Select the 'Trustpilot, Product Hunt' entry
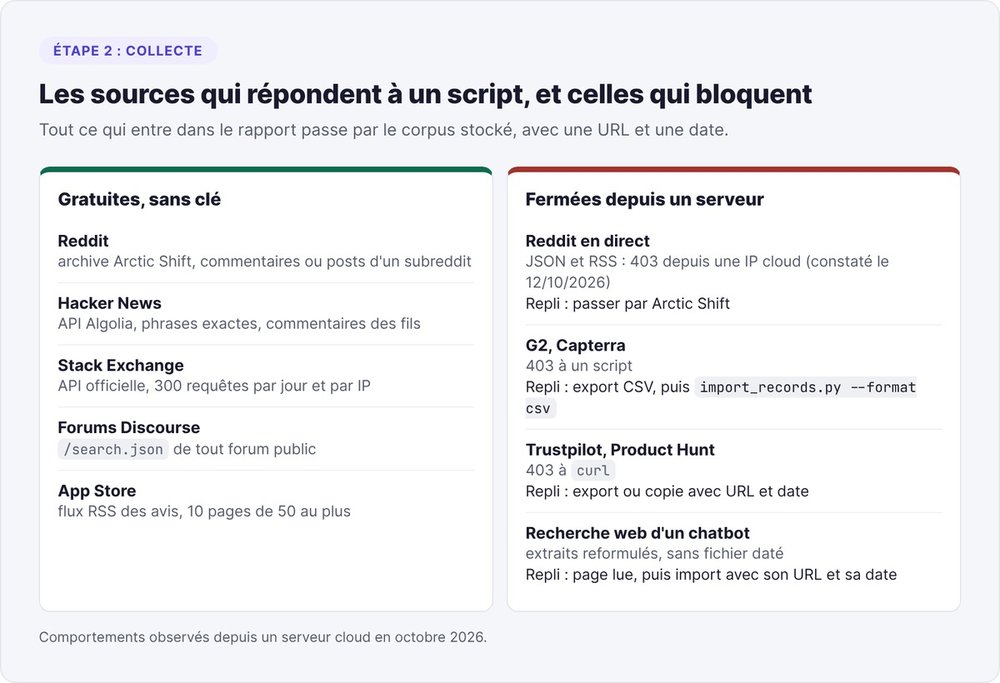The height and width of the screenshot is (683, 1000). coord(620,450)
